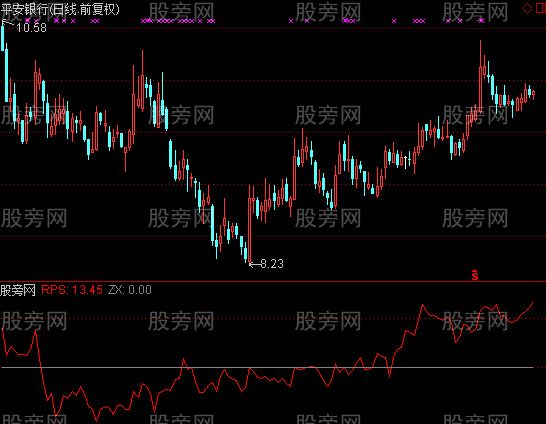The image size is (546, 424).
Task: Click the red S marker above the indicator panel
Action: pos(475,275)
